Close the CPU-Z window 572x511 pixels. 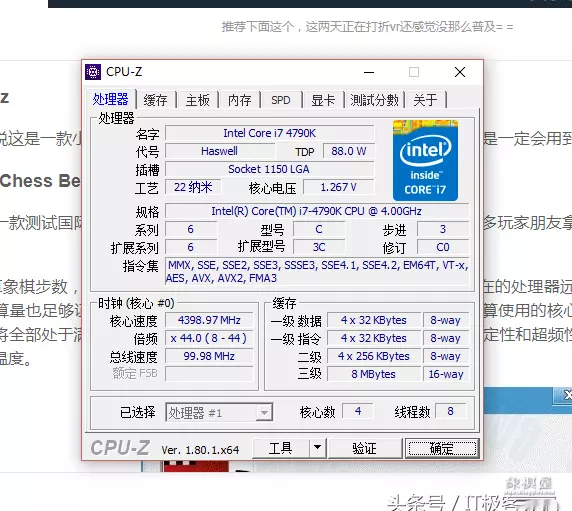pyautogui.click(x=460, y=72)
